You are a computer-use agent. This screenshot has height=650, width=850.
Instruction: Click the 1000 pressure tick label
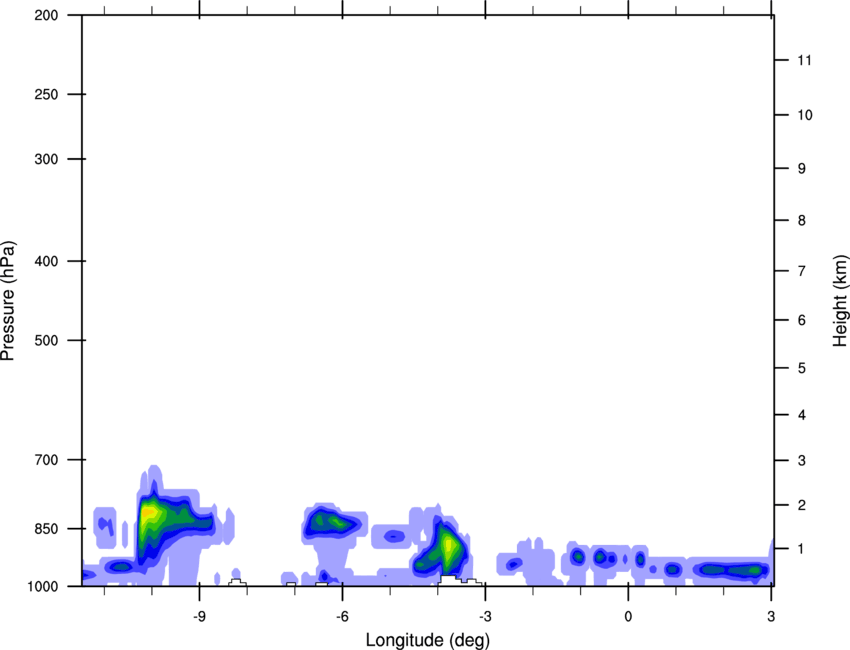pyautogui.click(x=43, y=586)
